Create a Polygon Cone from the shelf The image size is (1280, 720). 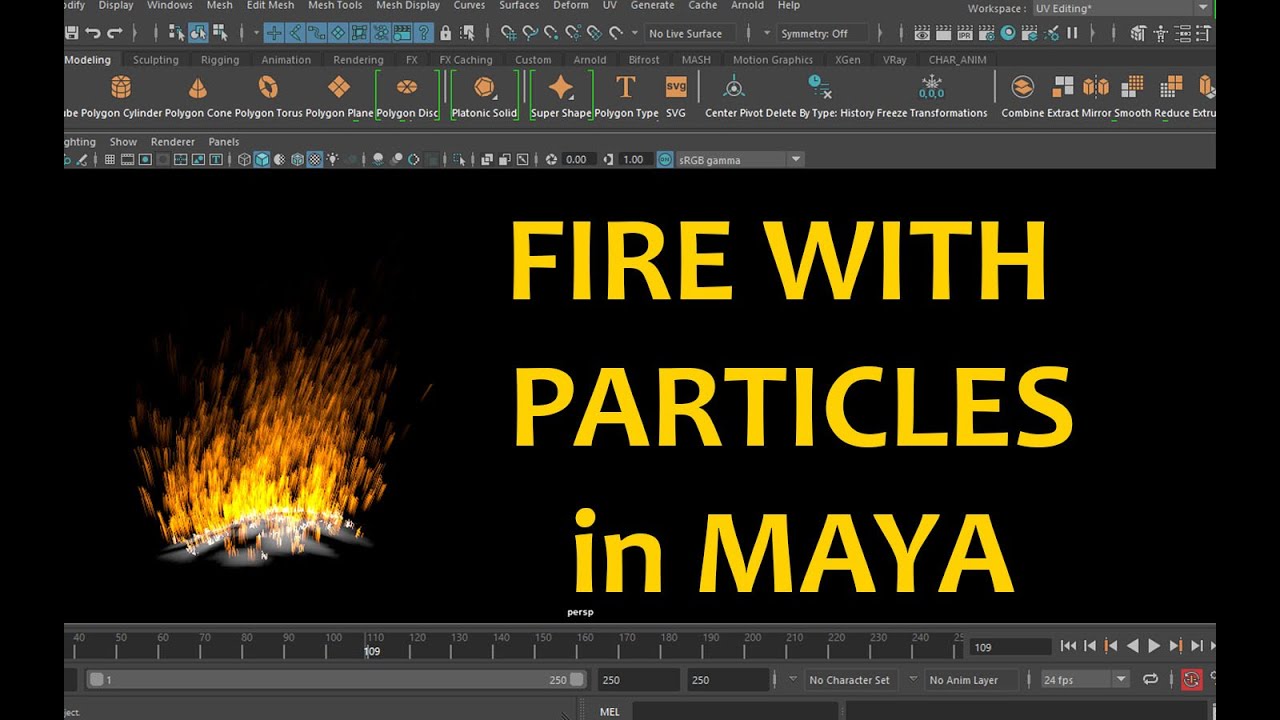coord(199,87)
